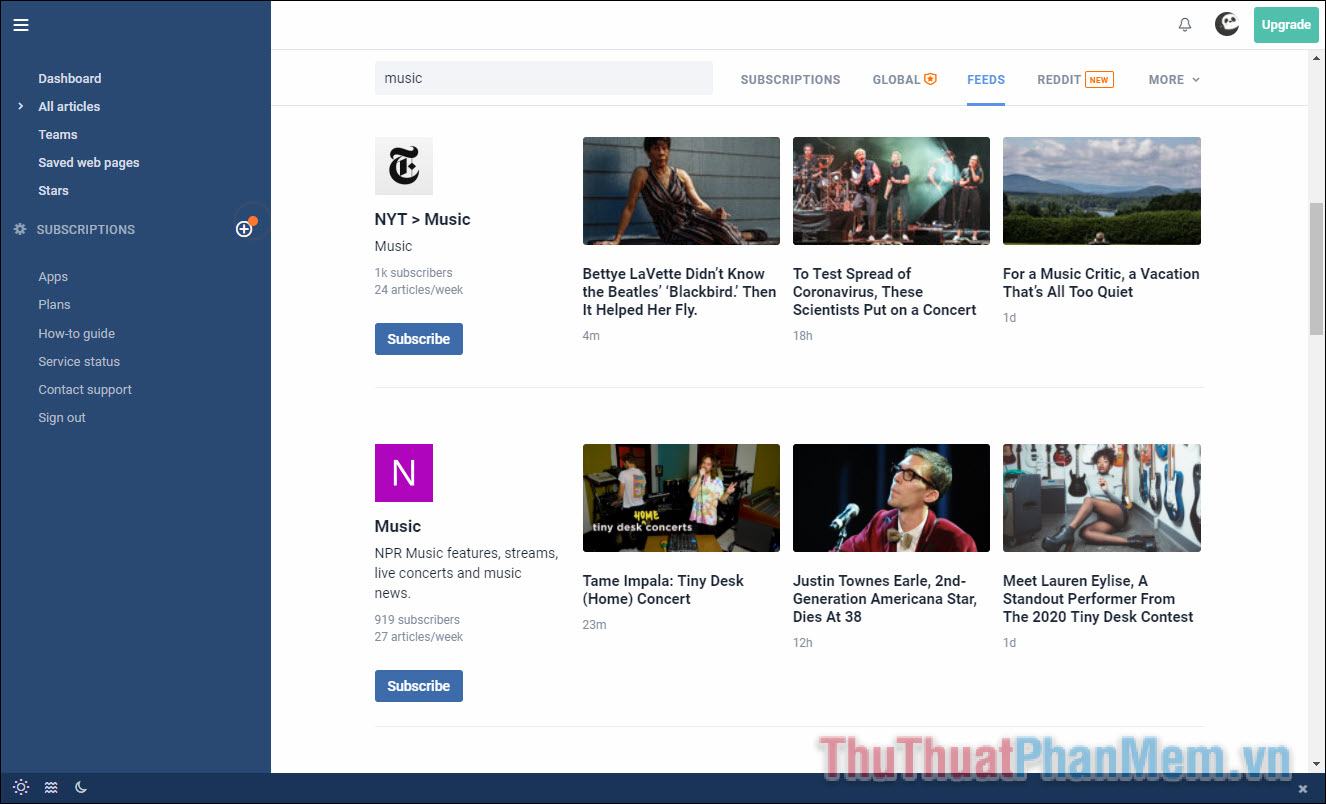Image resolution: width=1326 pixels, height=804 pixels.
Task: Open the coronavirus concert article thumbnail
Action: coord(891,191)
